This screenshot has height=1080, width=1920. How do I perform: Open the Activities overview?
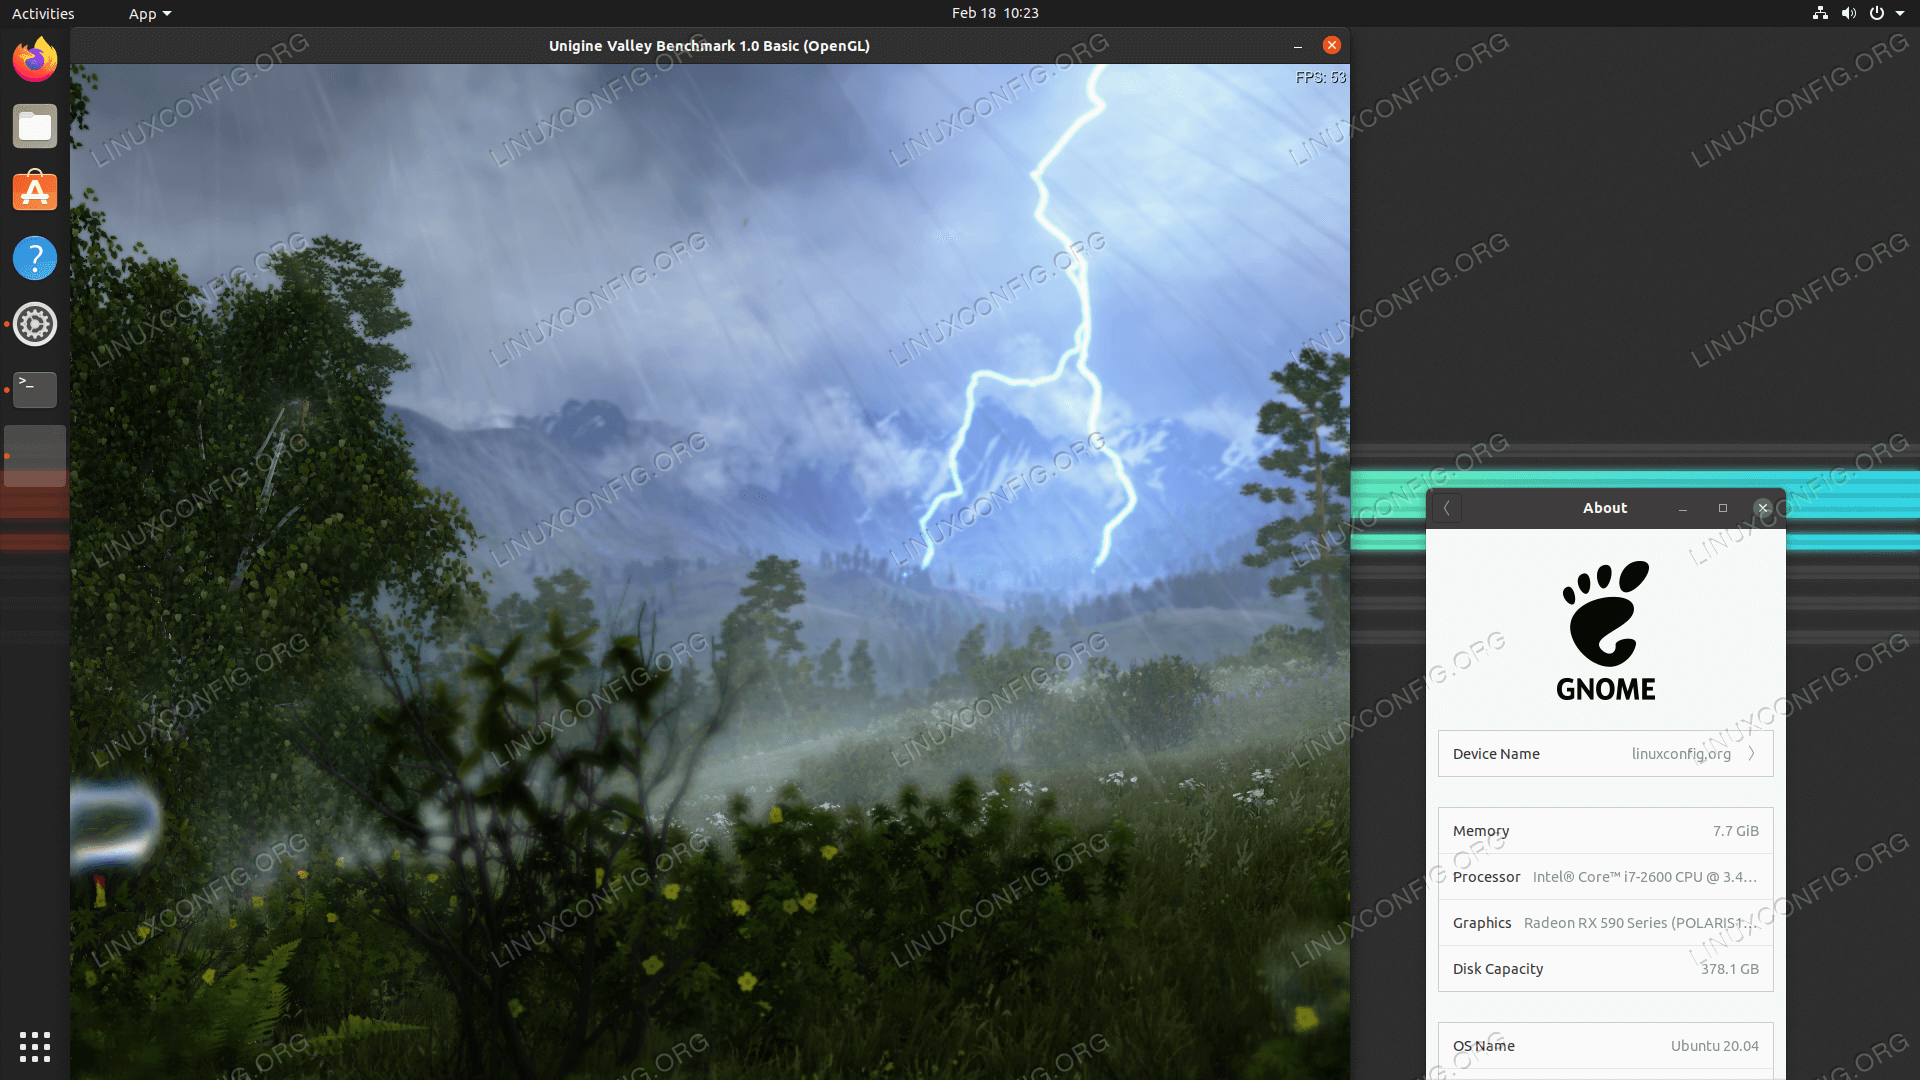point(43,13)
